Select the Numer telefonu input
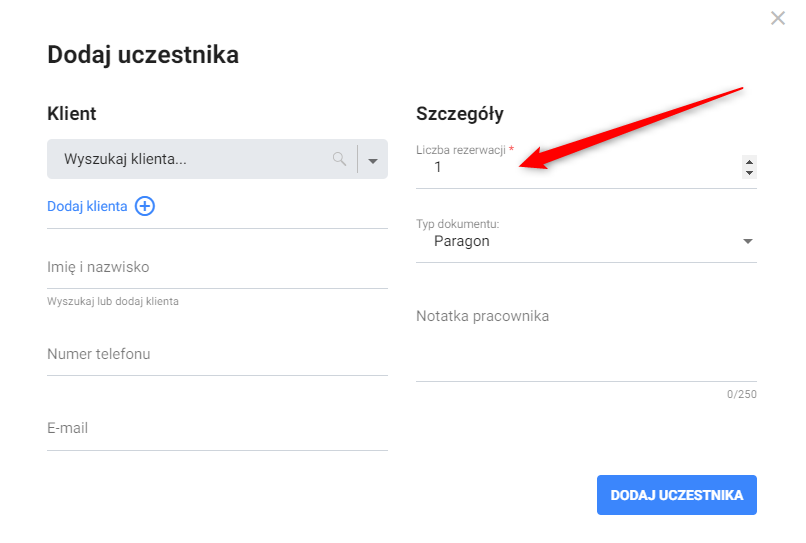Image resolution: width=806 pixels, height=543 pixels. pos(216,355)
